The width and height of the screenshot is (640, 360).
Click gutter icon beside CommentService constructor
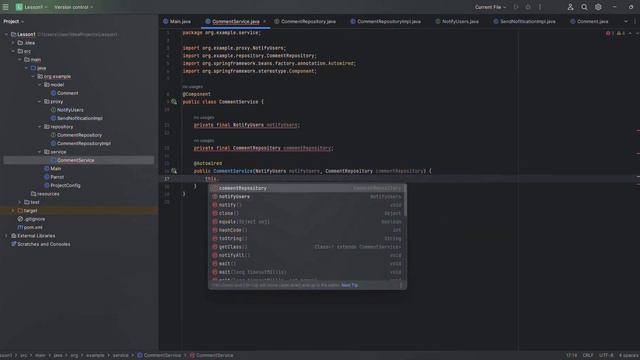[x=174, y=171]
